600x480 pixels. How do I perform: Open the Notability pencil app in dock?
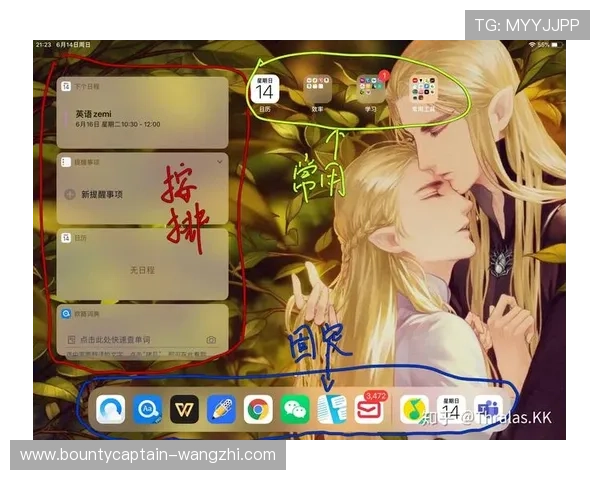tap(221, 410)
